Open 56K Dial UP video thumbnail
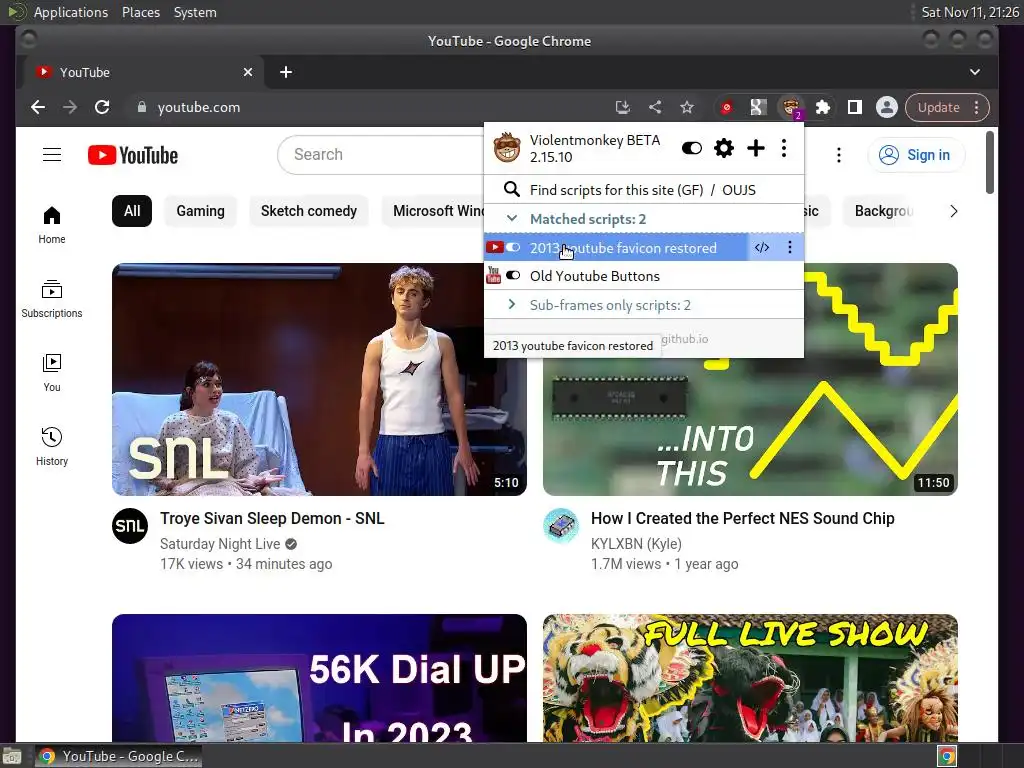Viewport: 1024px width, 768px height. pos(319,678)
